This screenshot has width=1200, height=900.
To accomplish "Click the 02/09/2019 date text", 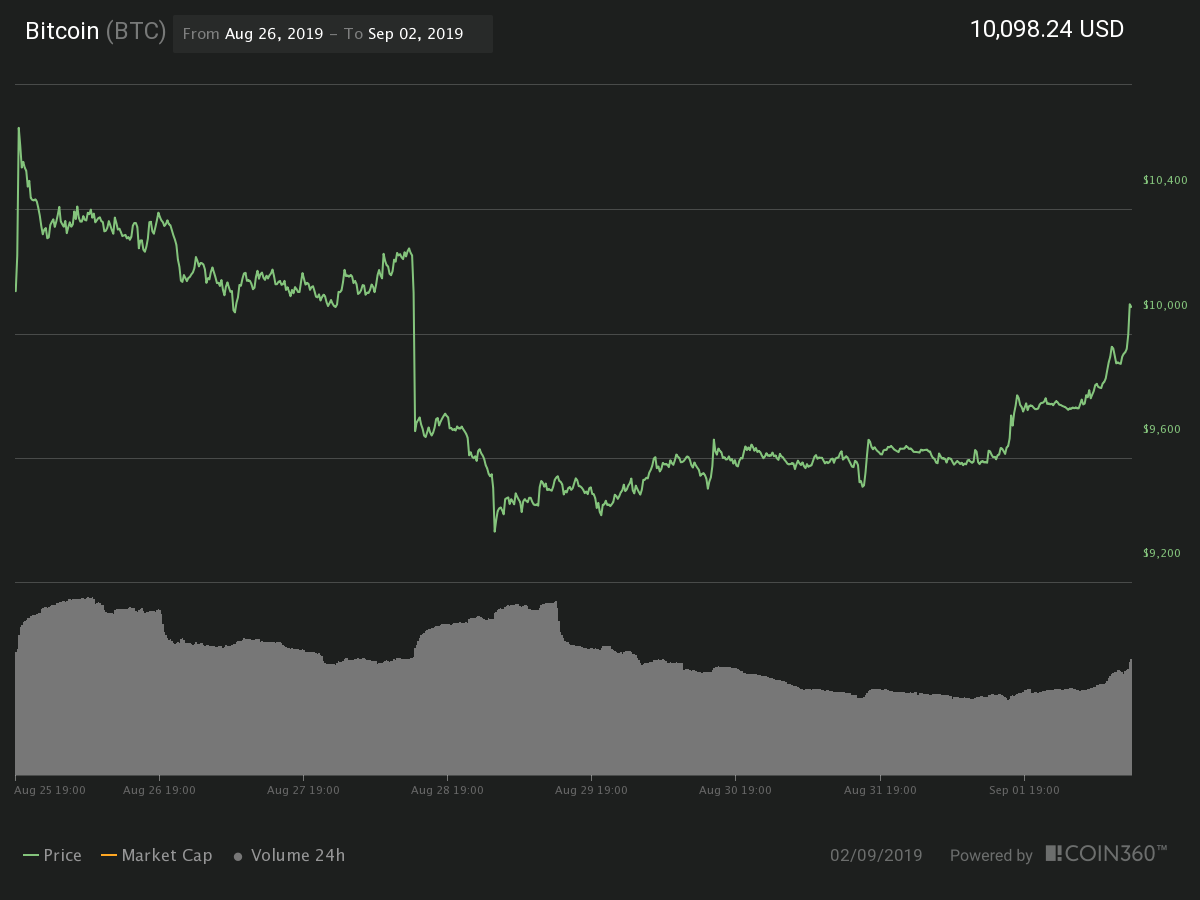I will tap(877, 856).
